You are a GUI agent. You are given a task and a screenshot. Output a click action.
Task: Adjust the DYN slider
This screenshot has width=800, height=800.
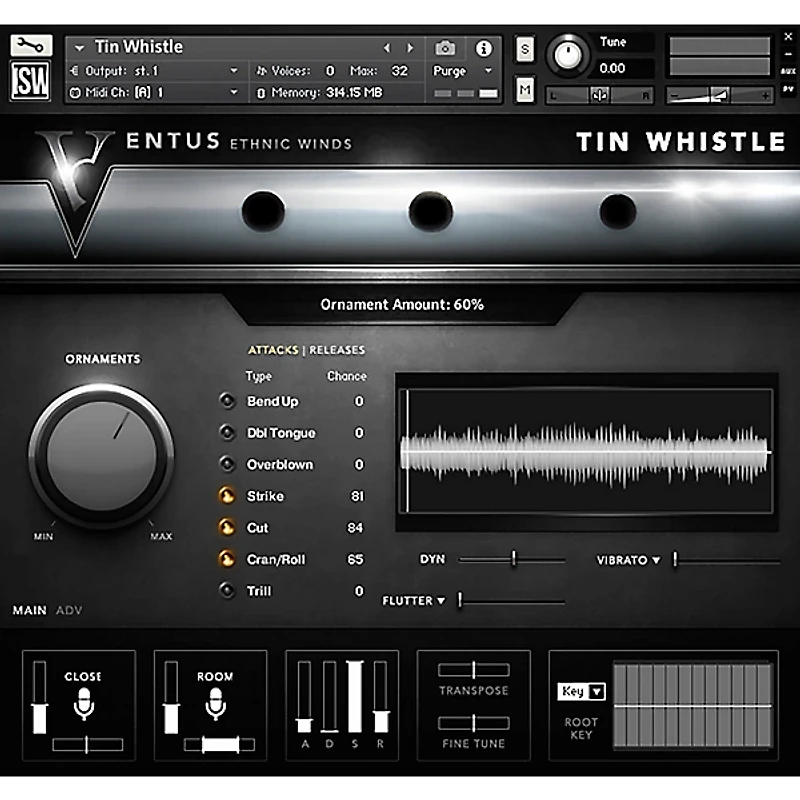pyautogui.click(x=512, y=560)
